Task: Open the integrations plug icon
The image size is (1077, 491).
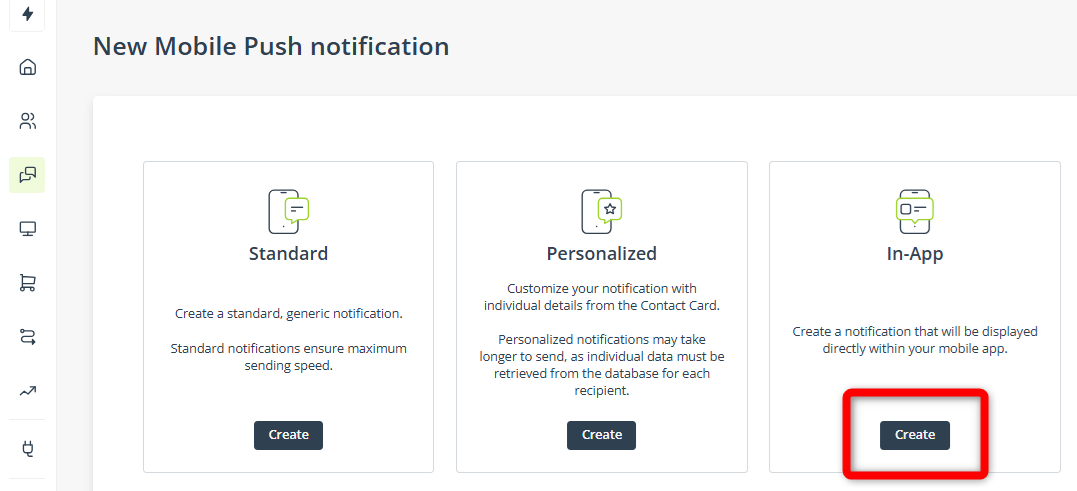Action: tap(27, 449)
